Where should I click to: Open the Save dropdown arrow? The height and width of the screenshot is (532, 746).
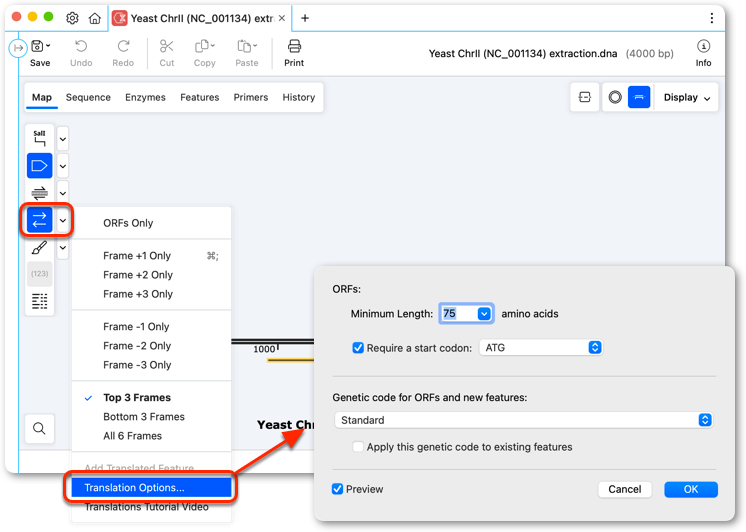click(x=48, y=46)
